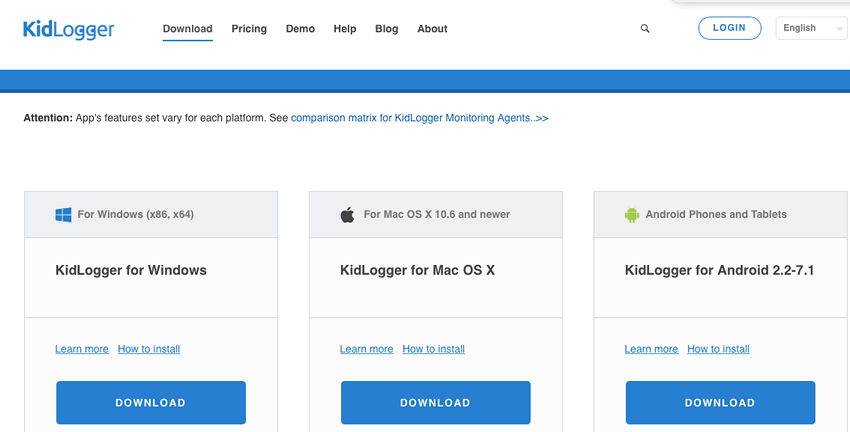Download KidLogger for Android
This screenshot has height=432, width=850.
[x=720, y=403]
